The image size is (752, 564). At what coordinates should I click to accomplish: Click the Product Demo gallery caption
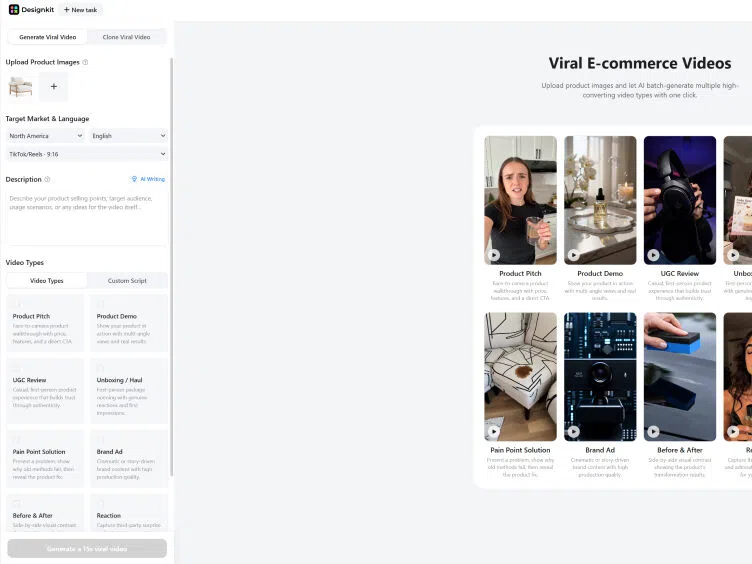[x=600, y=273]
